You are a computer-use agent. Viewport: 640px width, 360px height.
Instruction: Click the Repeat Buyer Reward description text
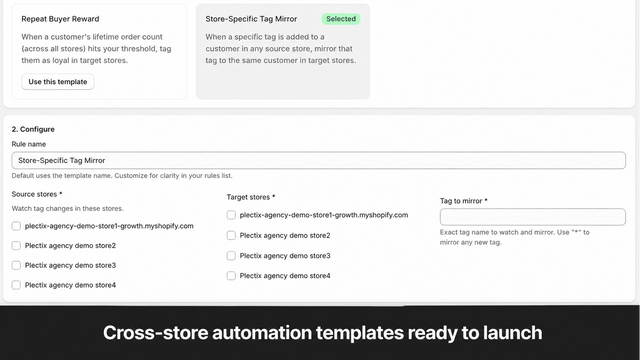coord(96,49)
